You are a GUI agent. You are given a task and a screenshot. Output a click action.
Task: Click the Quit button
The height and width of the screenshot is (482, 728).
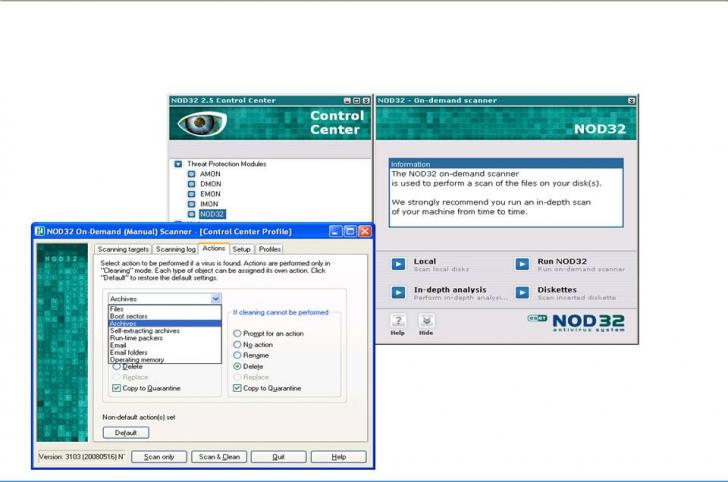pos(279,457)
